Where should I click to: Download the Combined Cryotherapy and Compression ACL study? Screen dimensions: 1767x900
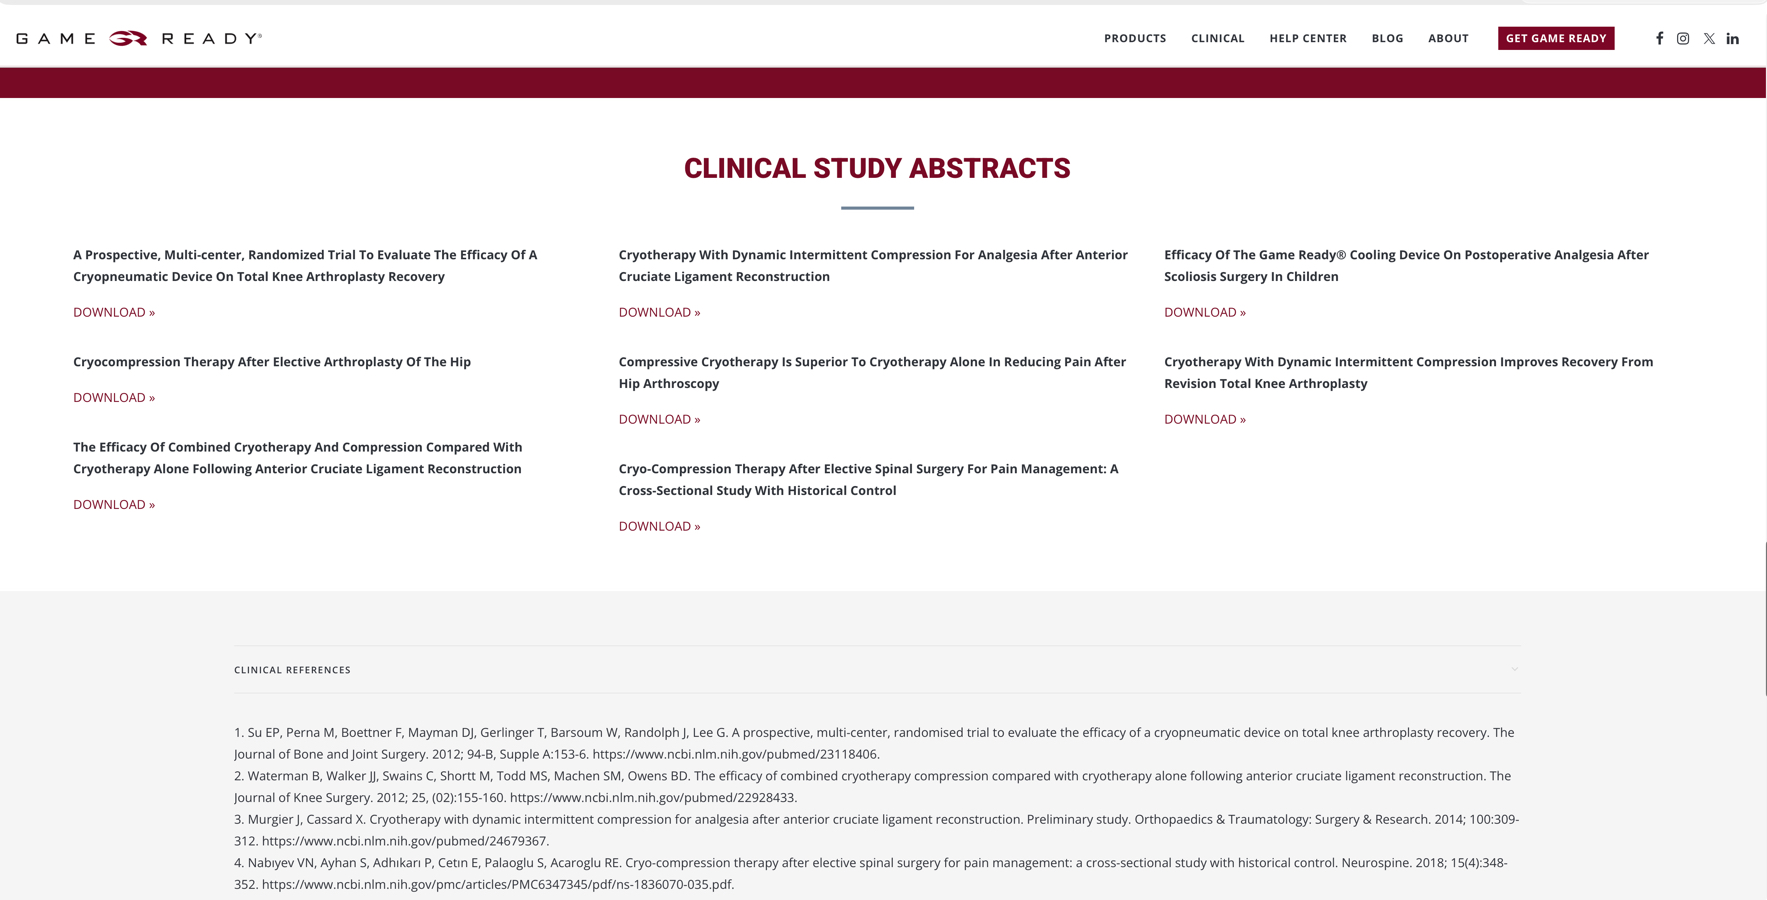coord(114,505)
